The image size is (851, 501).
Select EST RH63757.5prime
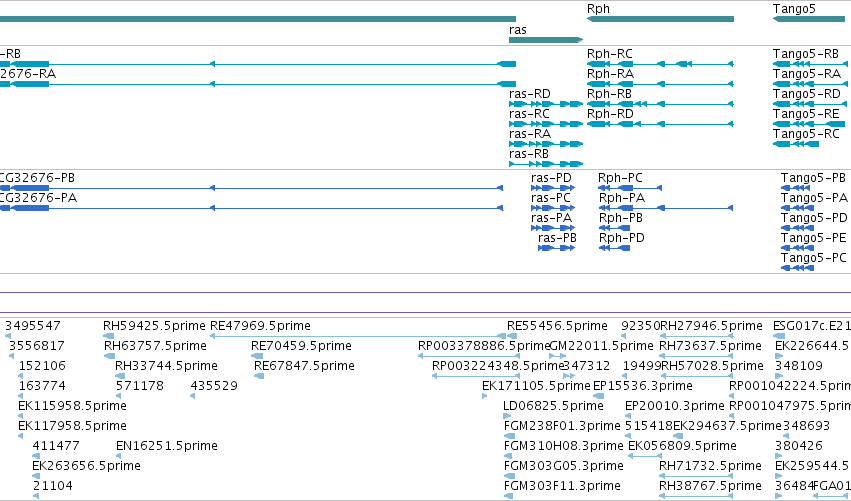155,346
